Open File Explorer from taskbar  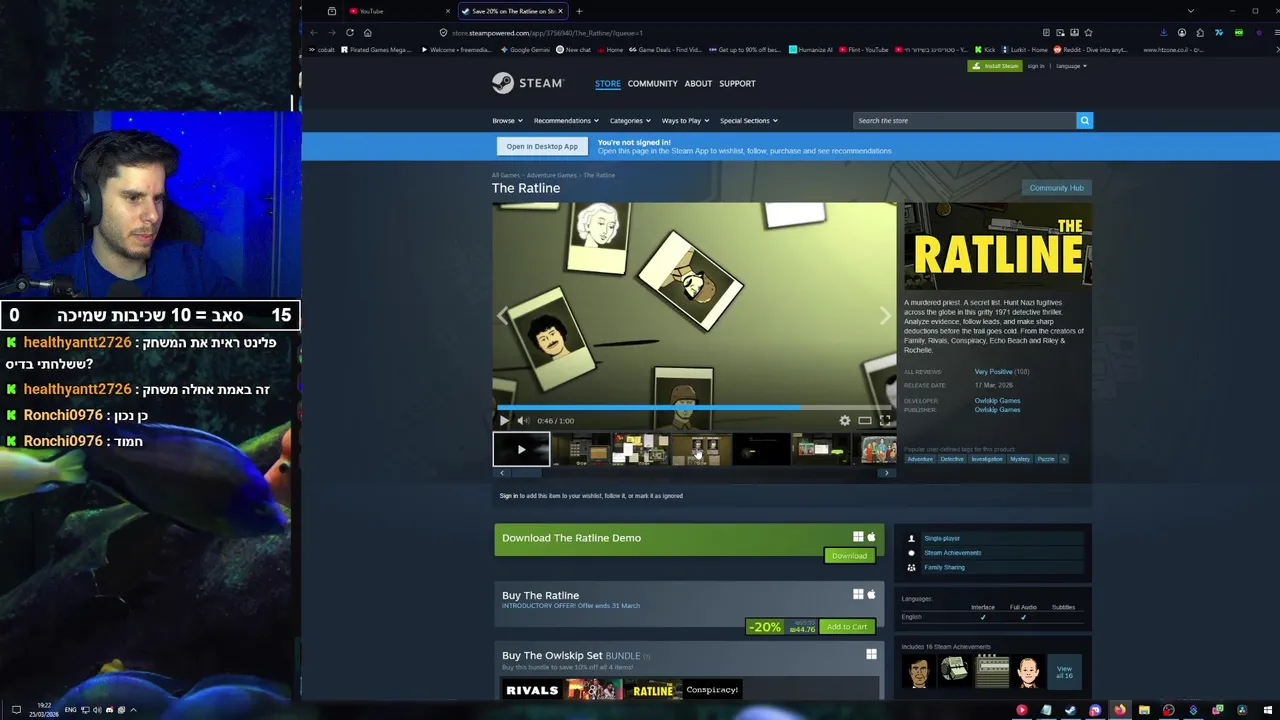click(1144, 710)
